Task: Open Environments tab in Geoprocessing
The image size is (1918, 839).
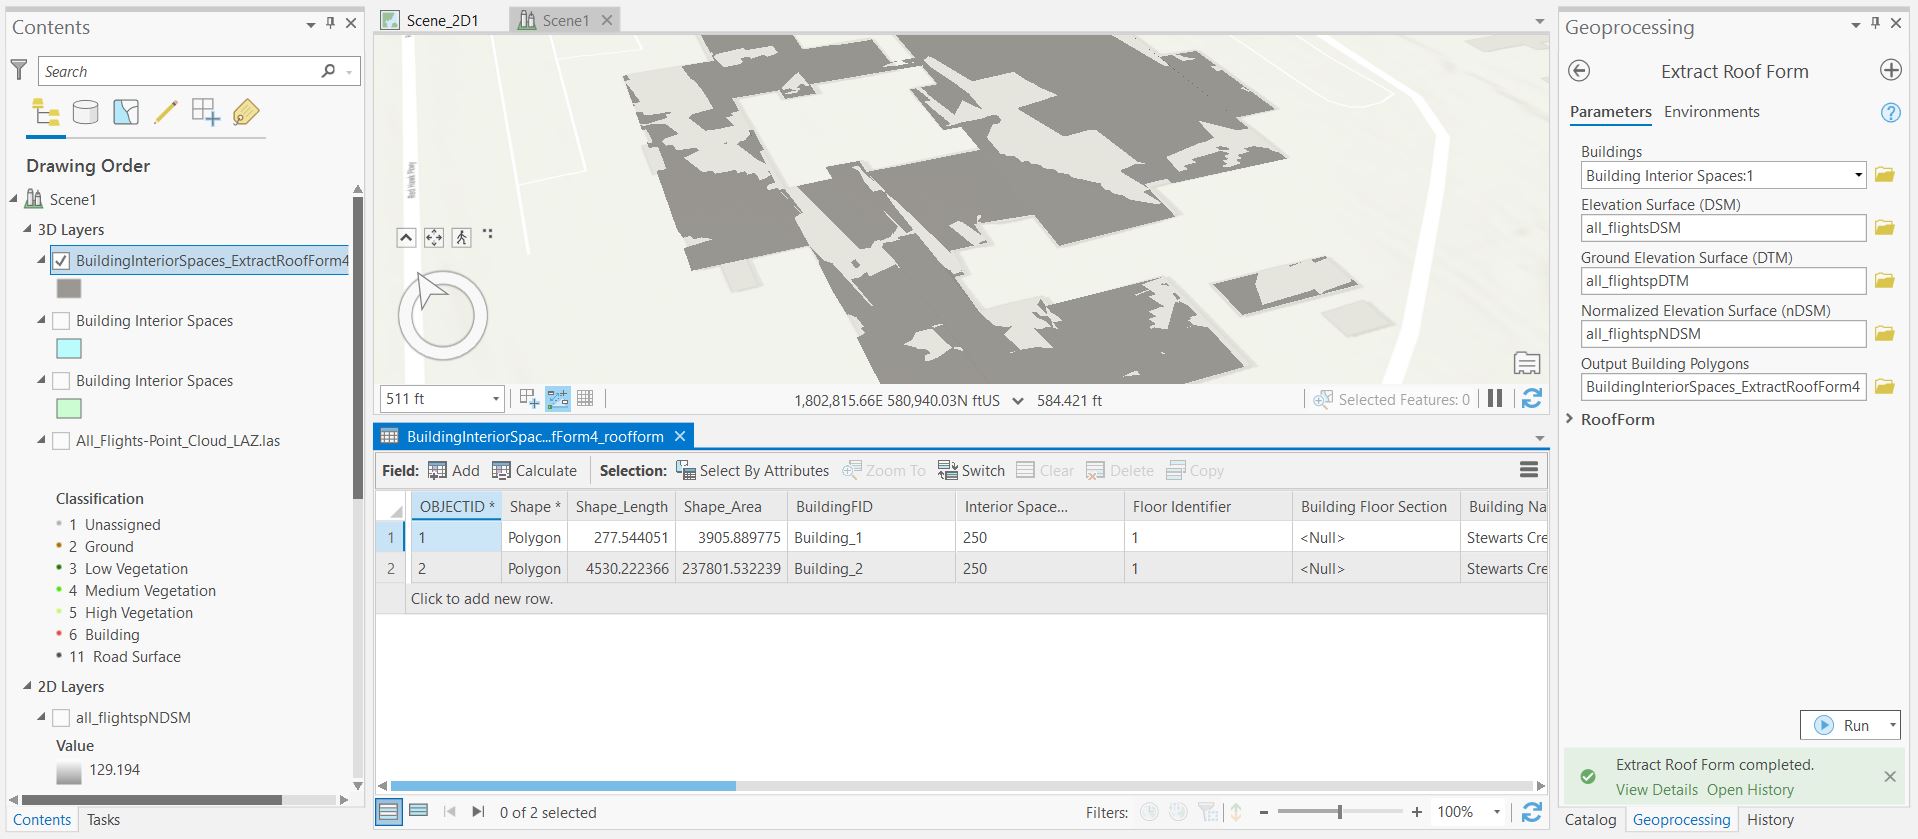Action: tap(1711, 112)
